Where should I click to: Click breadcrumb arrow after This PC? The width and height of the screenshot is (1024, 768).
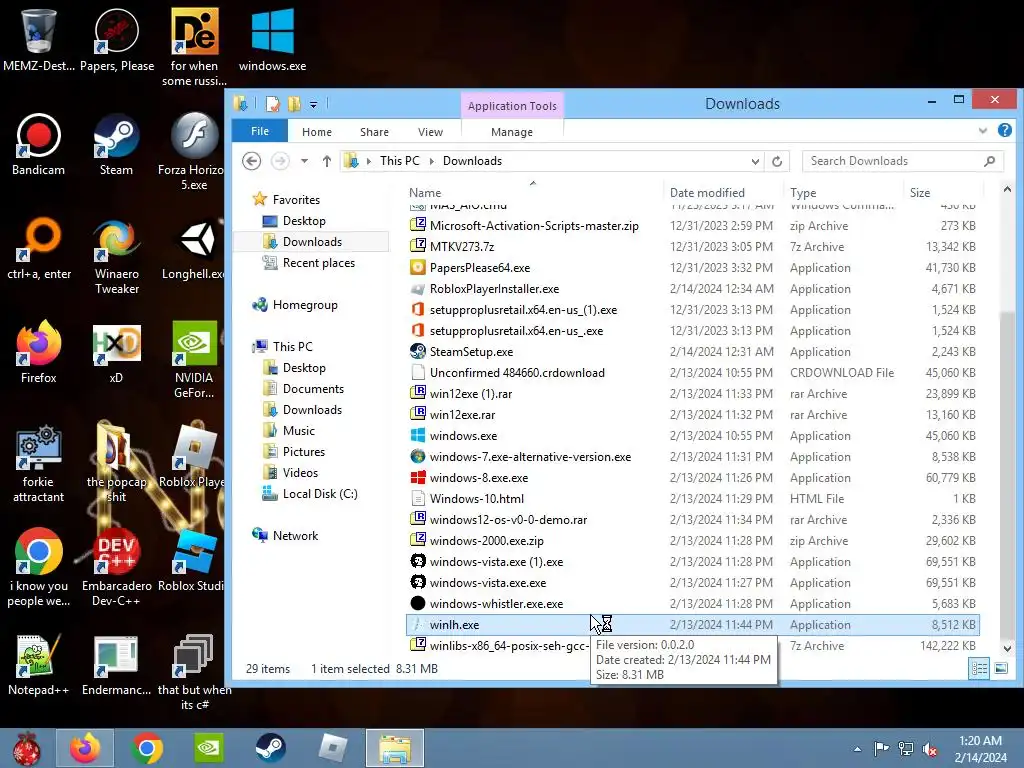pyautogui.click(x=431, y=161)
